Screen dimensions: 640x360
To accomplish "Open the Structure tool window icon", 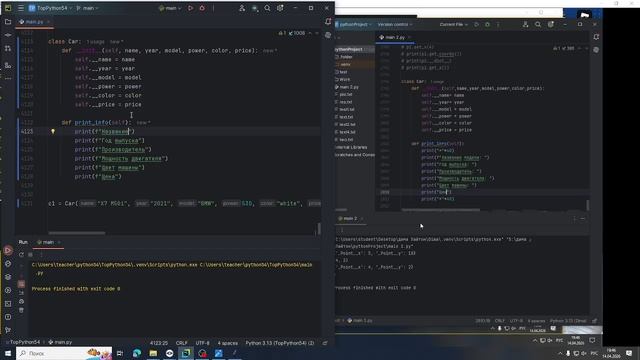I will coord(8,65).
